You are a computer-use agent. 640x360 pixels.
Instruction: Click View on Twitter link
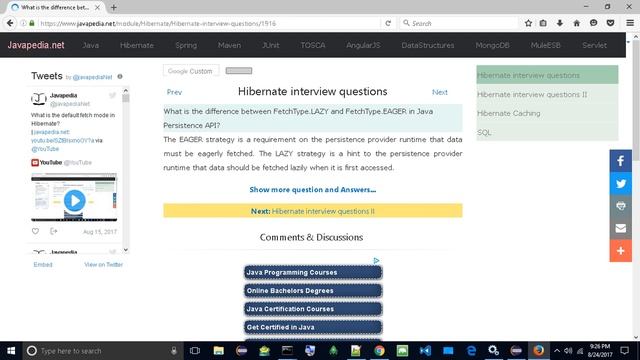tap(104, 264)
